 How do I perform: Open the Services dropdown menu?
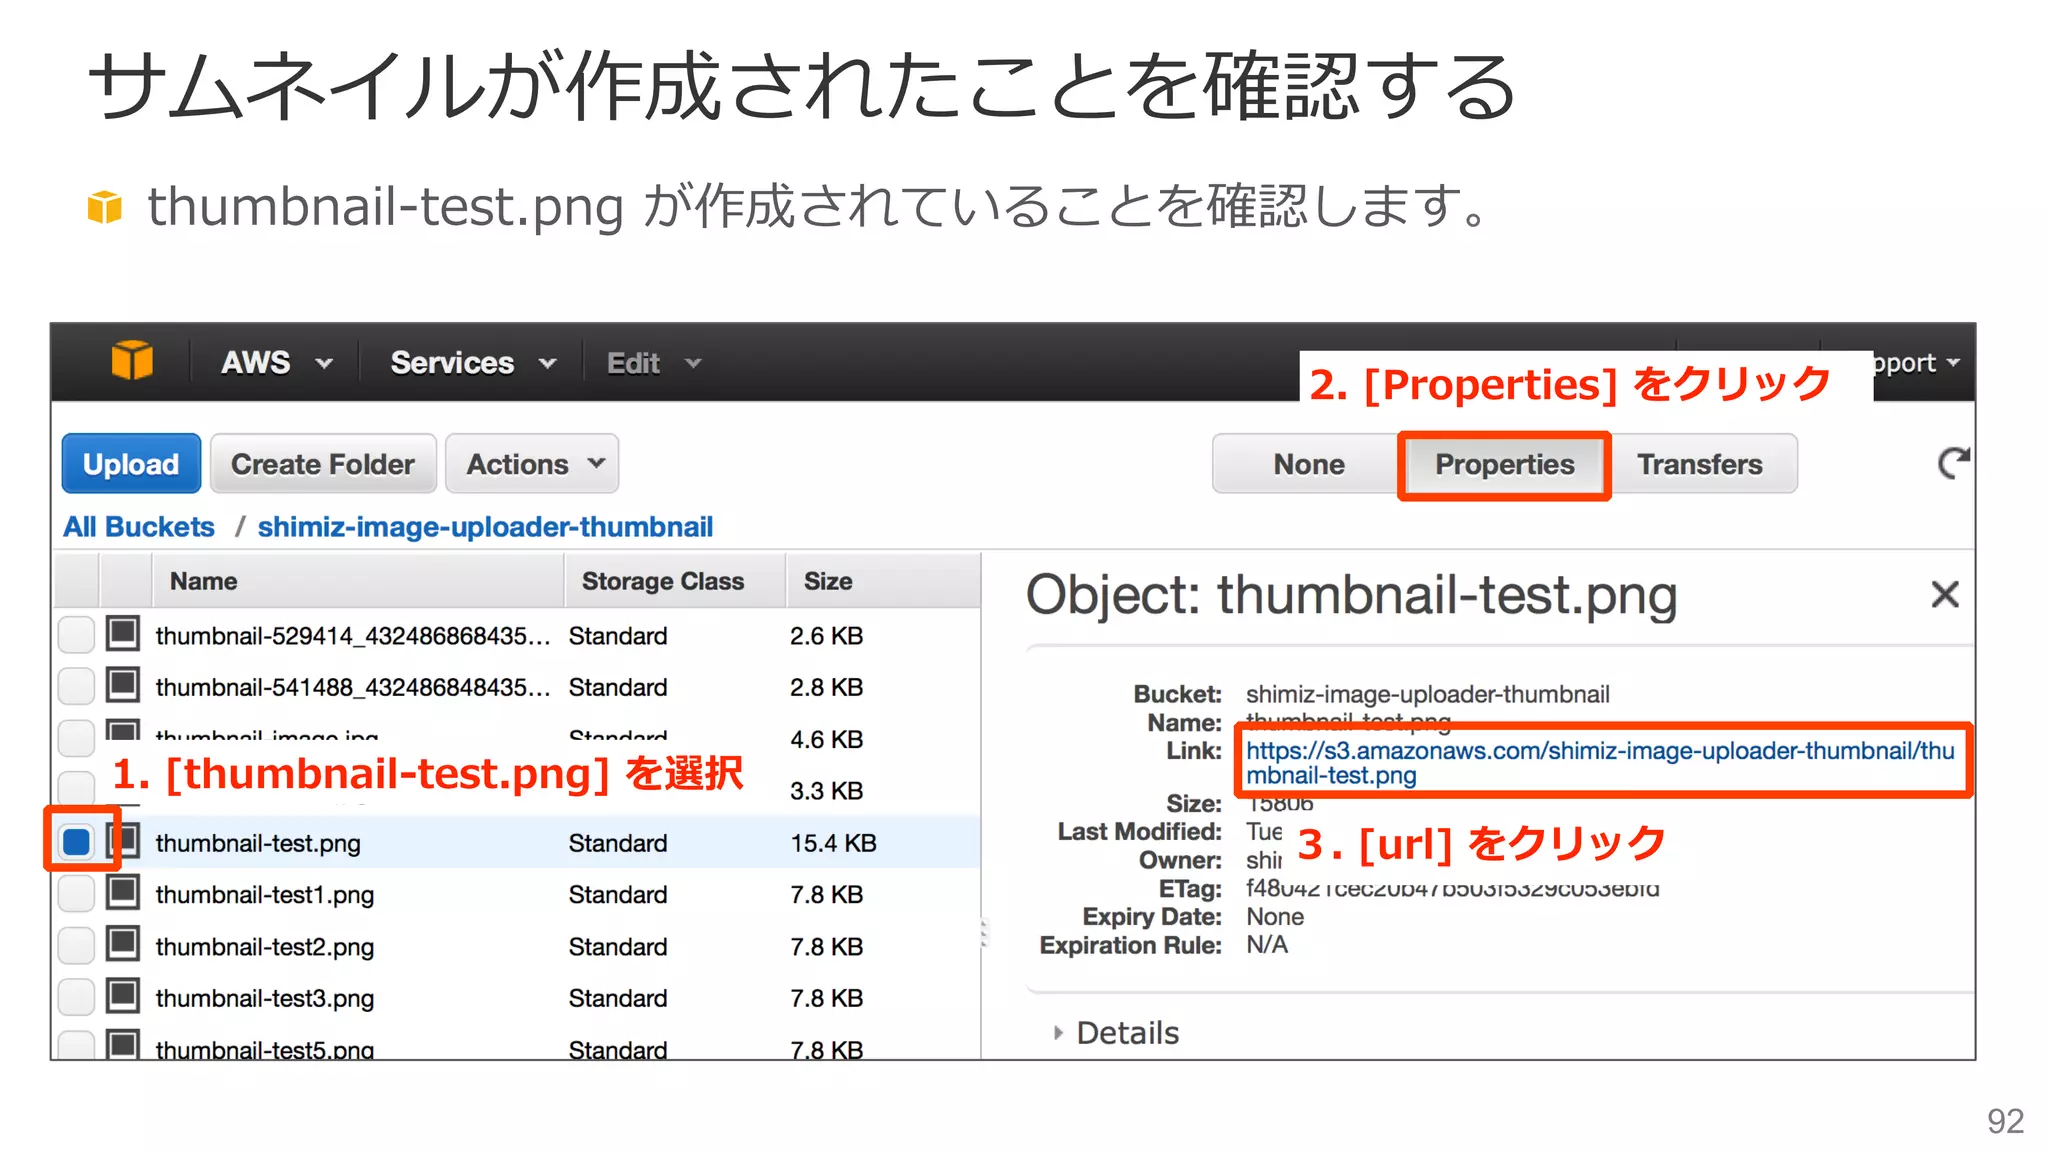pos(472,362)
